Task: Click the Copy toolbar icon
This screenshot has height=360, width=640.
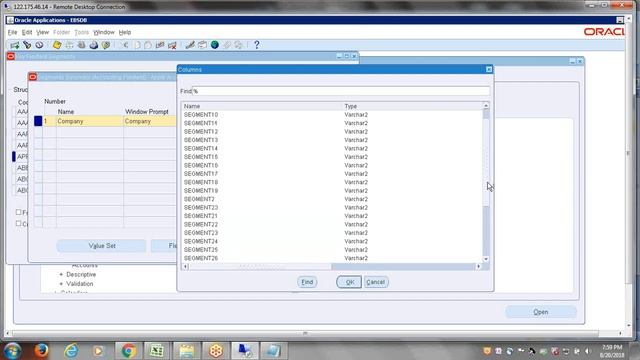Action: [x=137, y=45]
